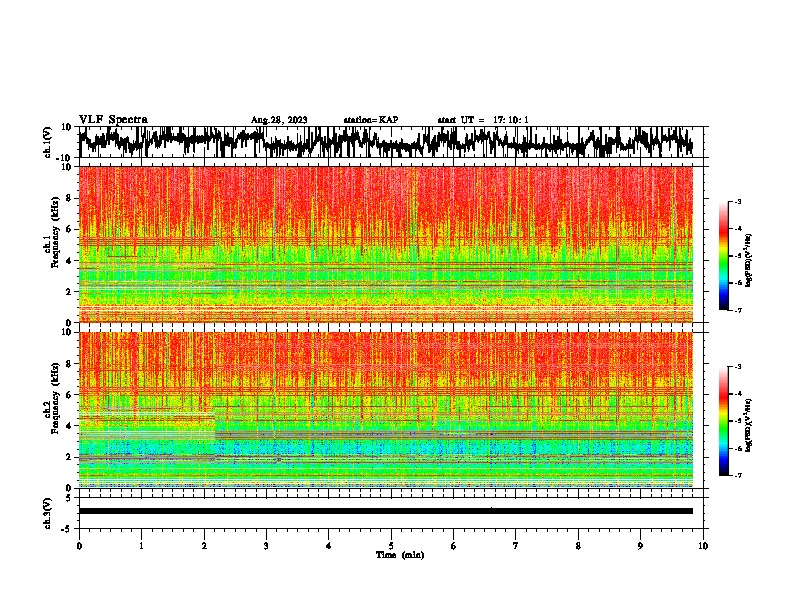Click the "Time (min)" axis label
792x612 pixels.
(x=400, y=555)
